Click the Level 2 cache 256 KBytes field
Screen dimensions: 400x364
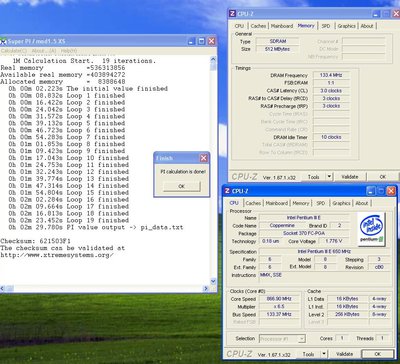coord(347,314)
